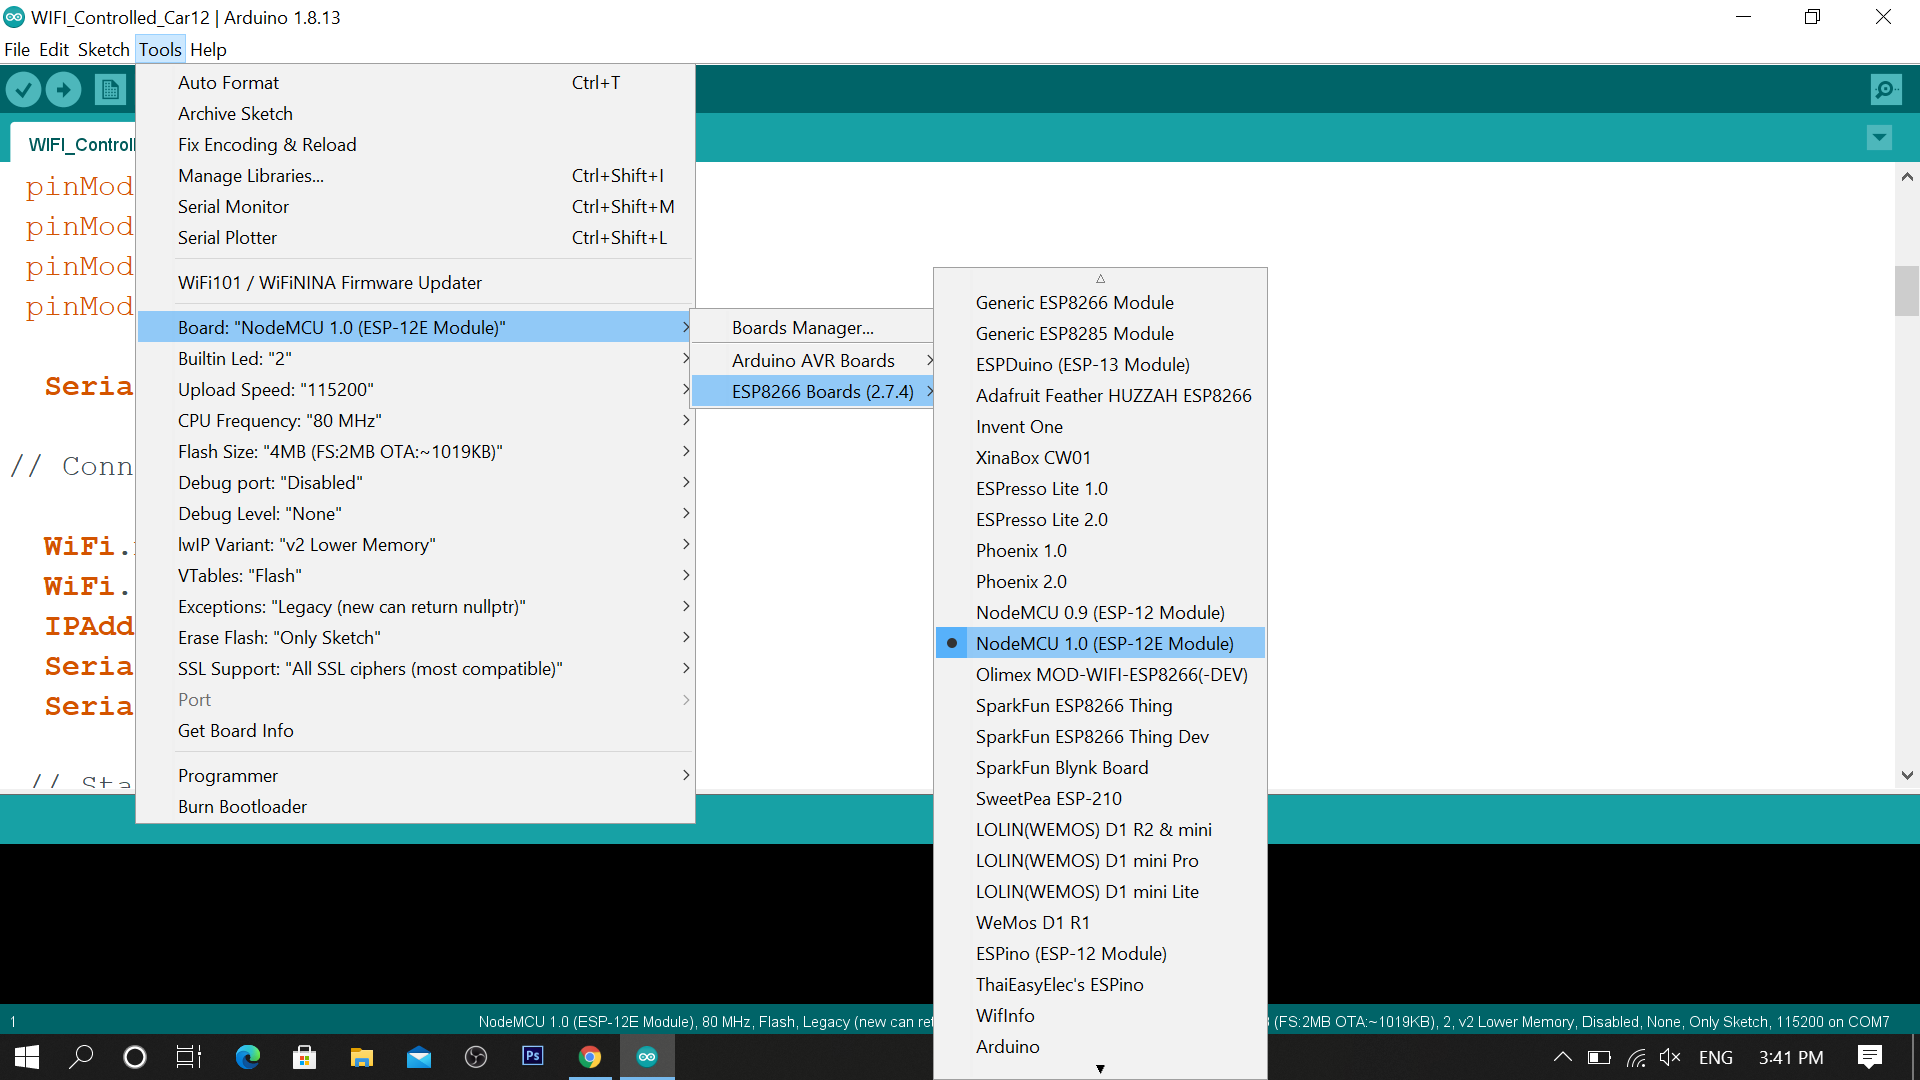Click the Arduino IDE taskbar icon
The image size is (1920, 1080).
tap(647, 1056)
